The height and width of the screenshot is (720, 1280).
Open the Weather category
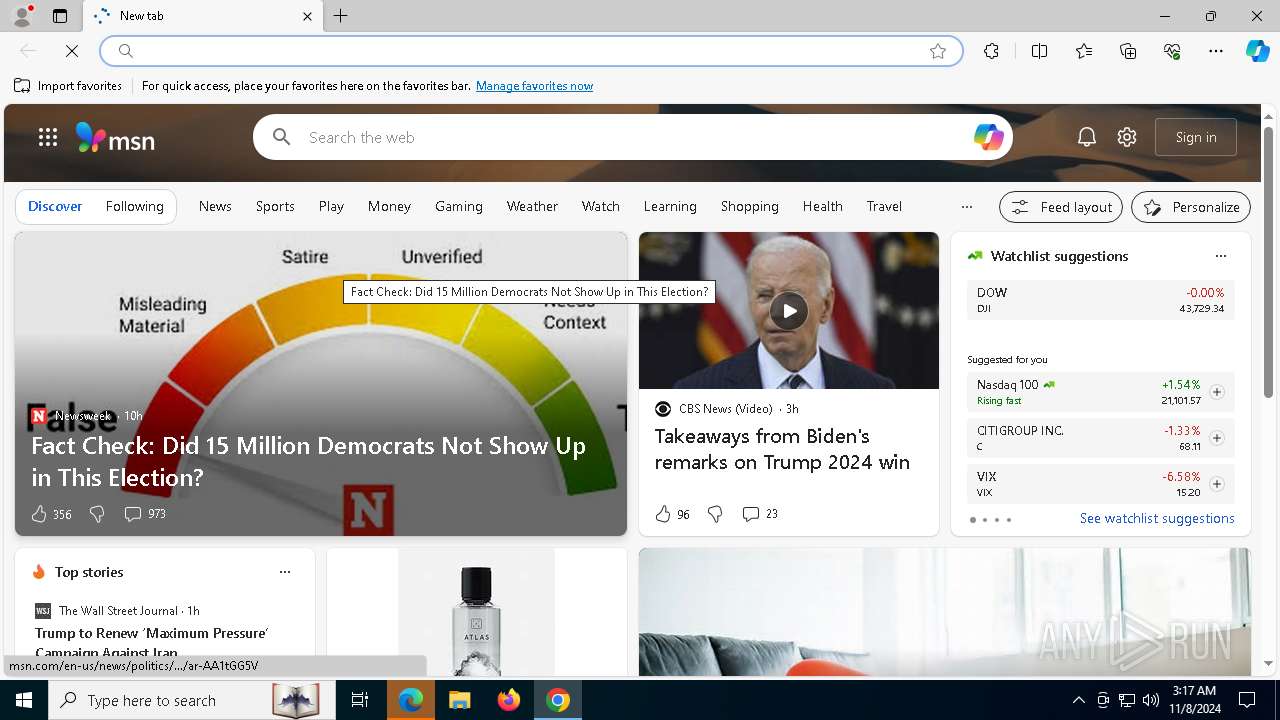click(532, 206)
